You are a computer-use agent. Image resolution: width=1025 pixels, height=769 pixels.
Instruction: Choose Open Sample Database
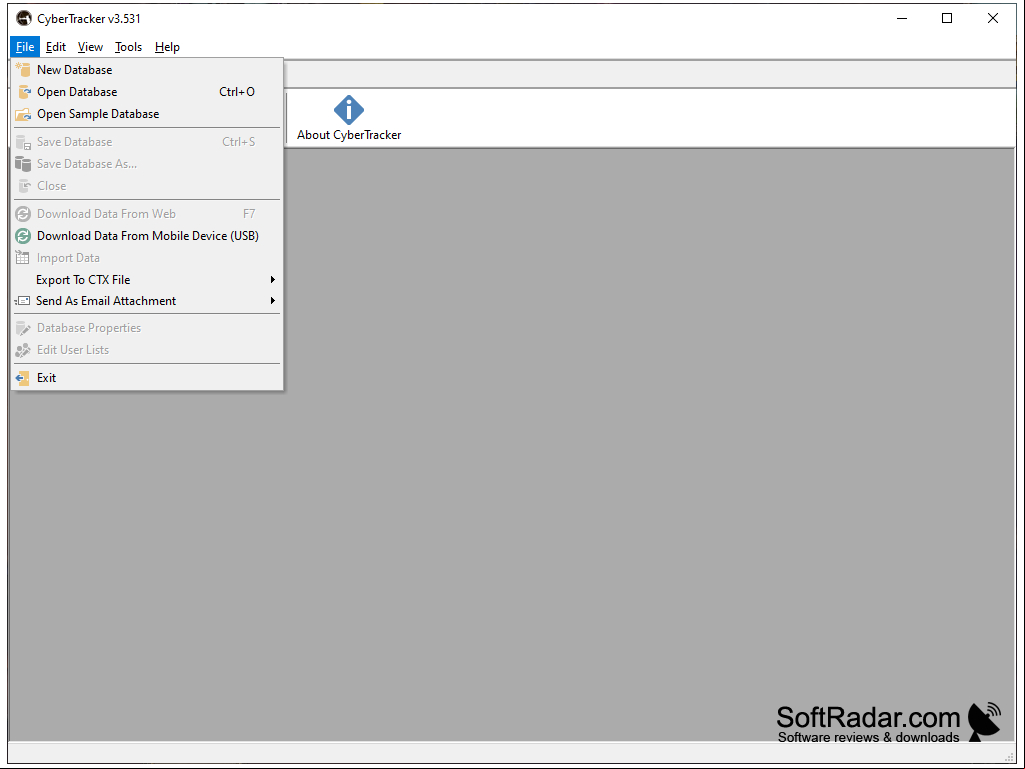[147, 114]
